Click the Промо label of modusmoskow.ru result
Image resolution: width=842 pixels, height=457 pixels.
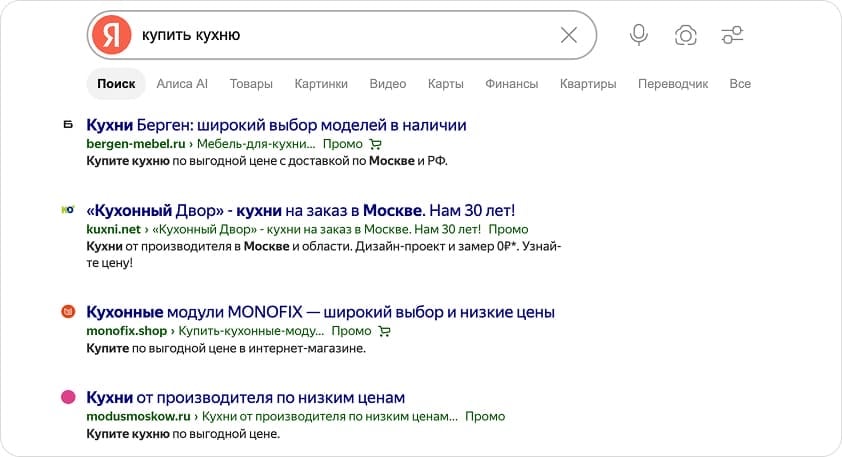pyautogui.click(x=485, y=417)
